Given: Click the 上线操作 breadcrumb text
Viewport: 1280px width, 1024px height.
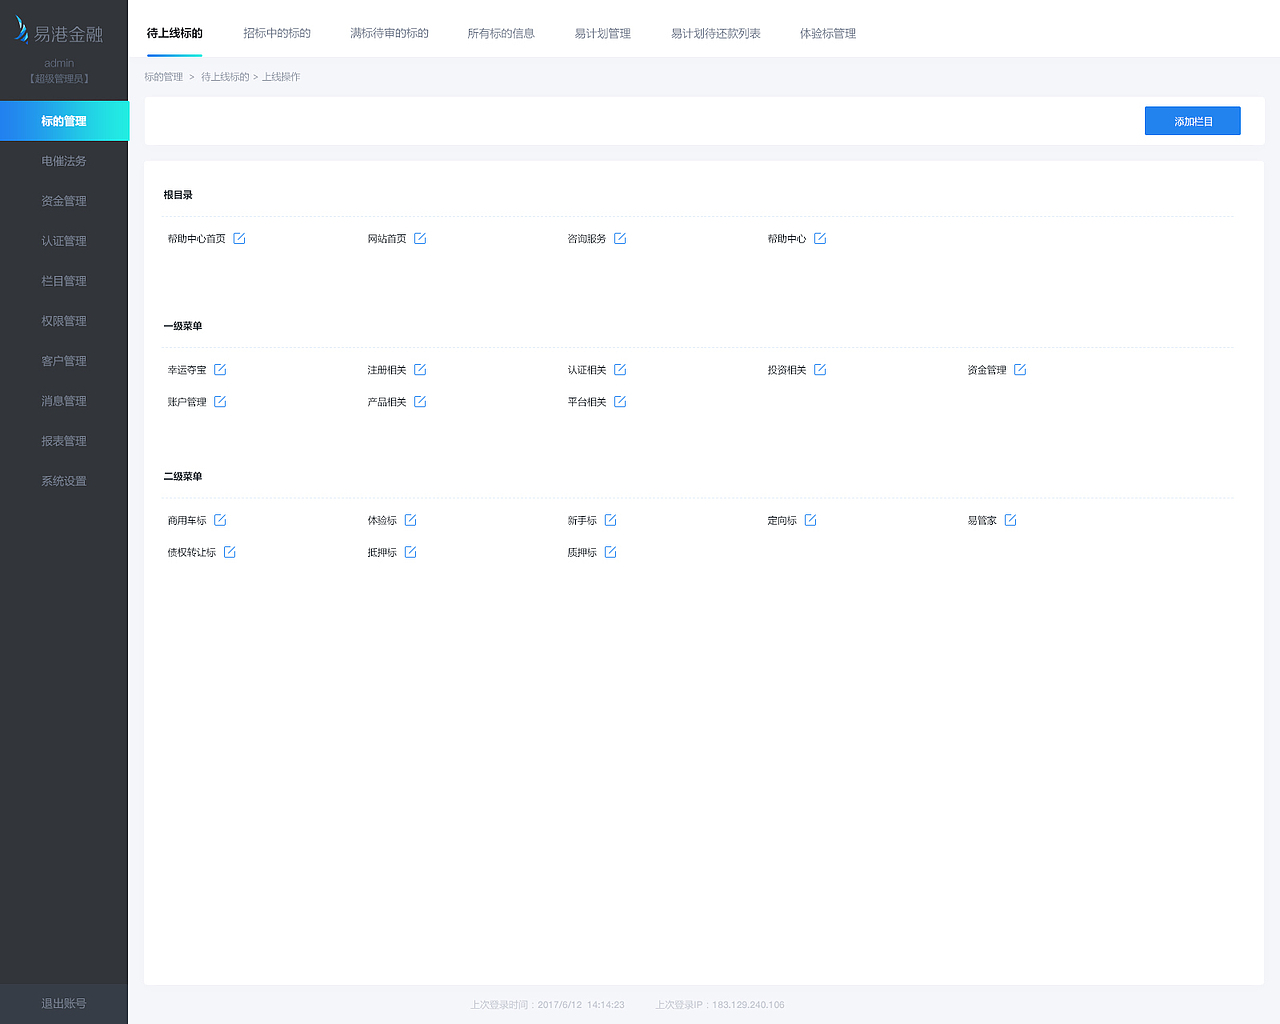Looking at the screenshot, I should pyautogui.click(x=281, y=77).
